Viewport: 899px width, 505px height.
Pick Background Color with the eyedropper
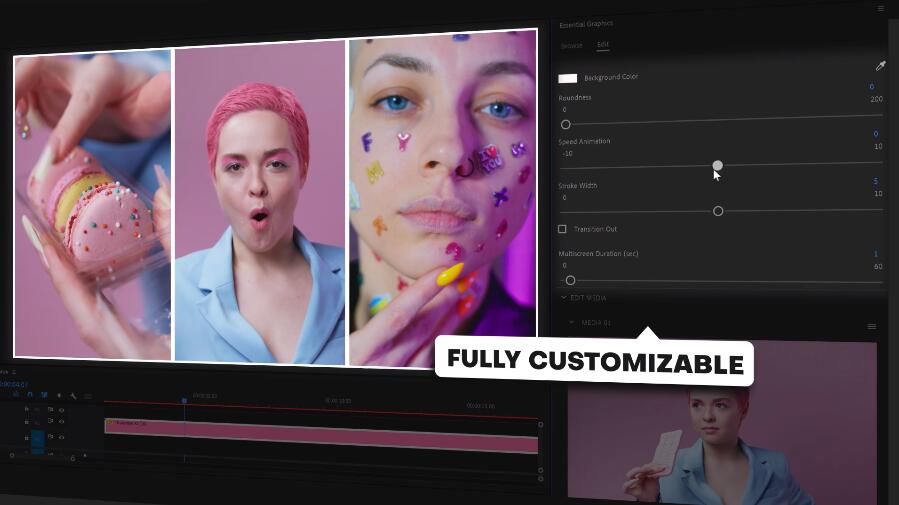click(x=880, y=66)
